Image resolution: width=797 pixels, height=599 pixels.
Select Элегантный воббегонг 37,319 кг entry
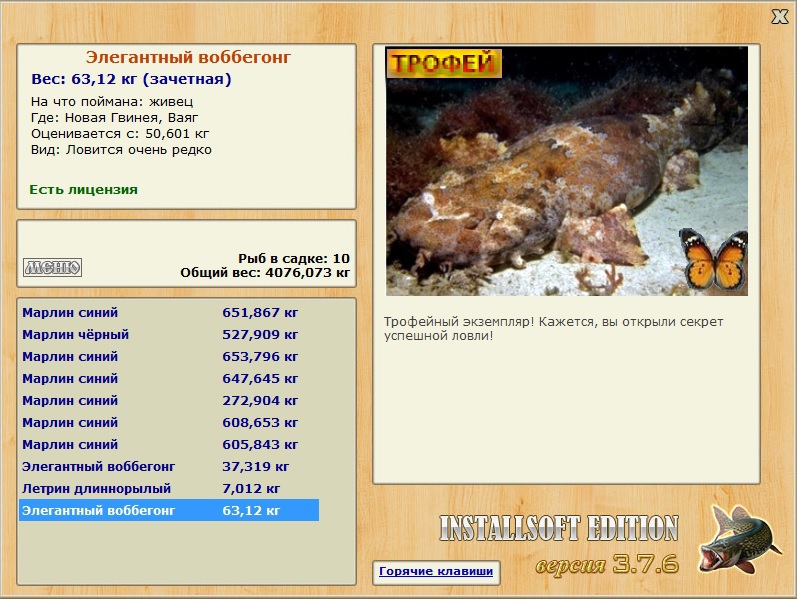click(x=169, y=466)
